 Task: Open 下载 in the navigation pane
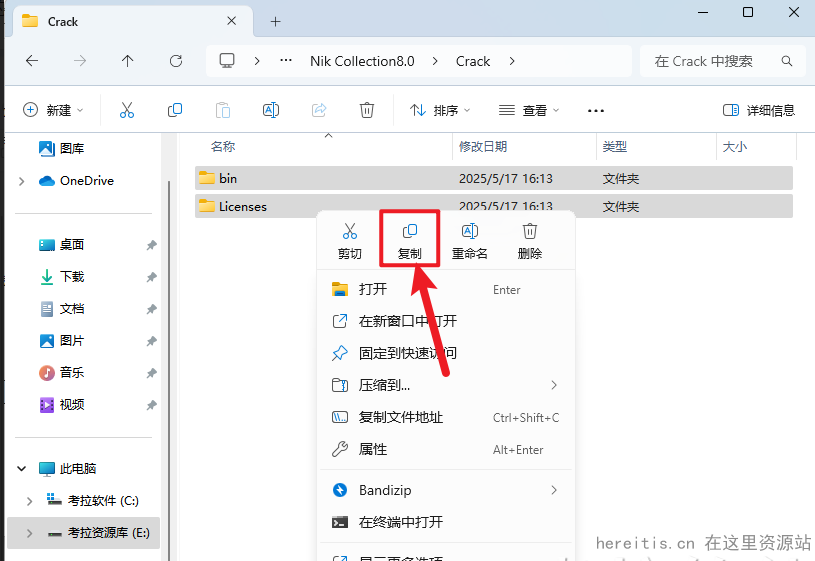pos(61,277)
